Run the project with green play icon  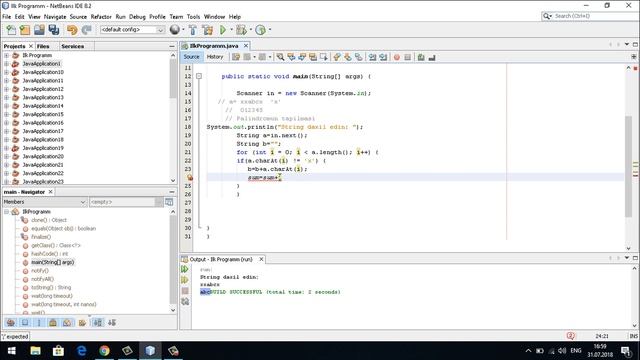[223, 30]
